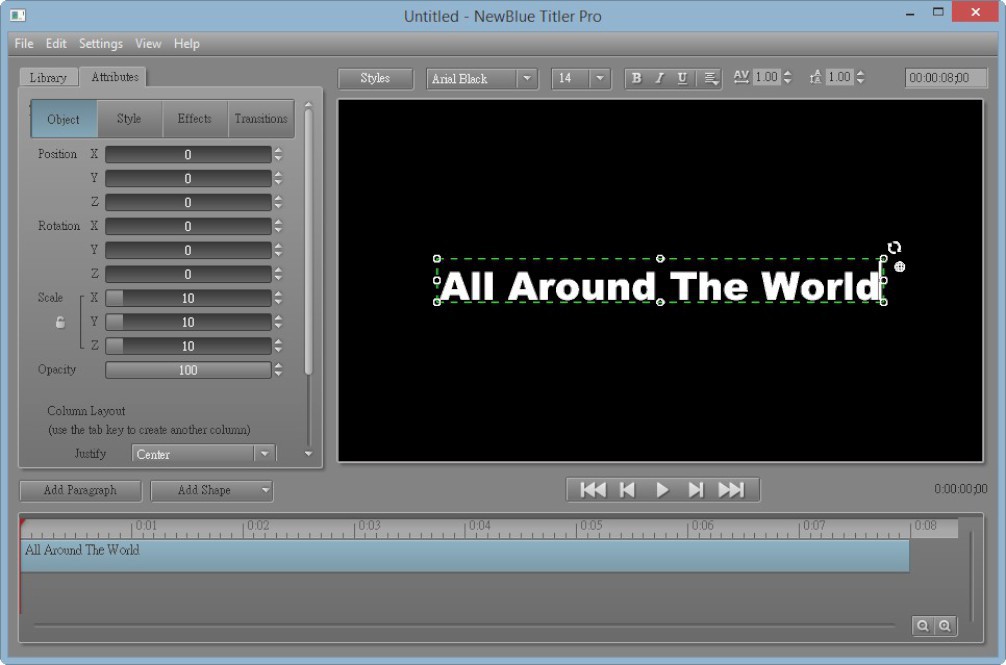Image resolution: width=1006 pixels, height=665 pixels.
Task: Adjust the kerning value stepper
Action: 787,77
